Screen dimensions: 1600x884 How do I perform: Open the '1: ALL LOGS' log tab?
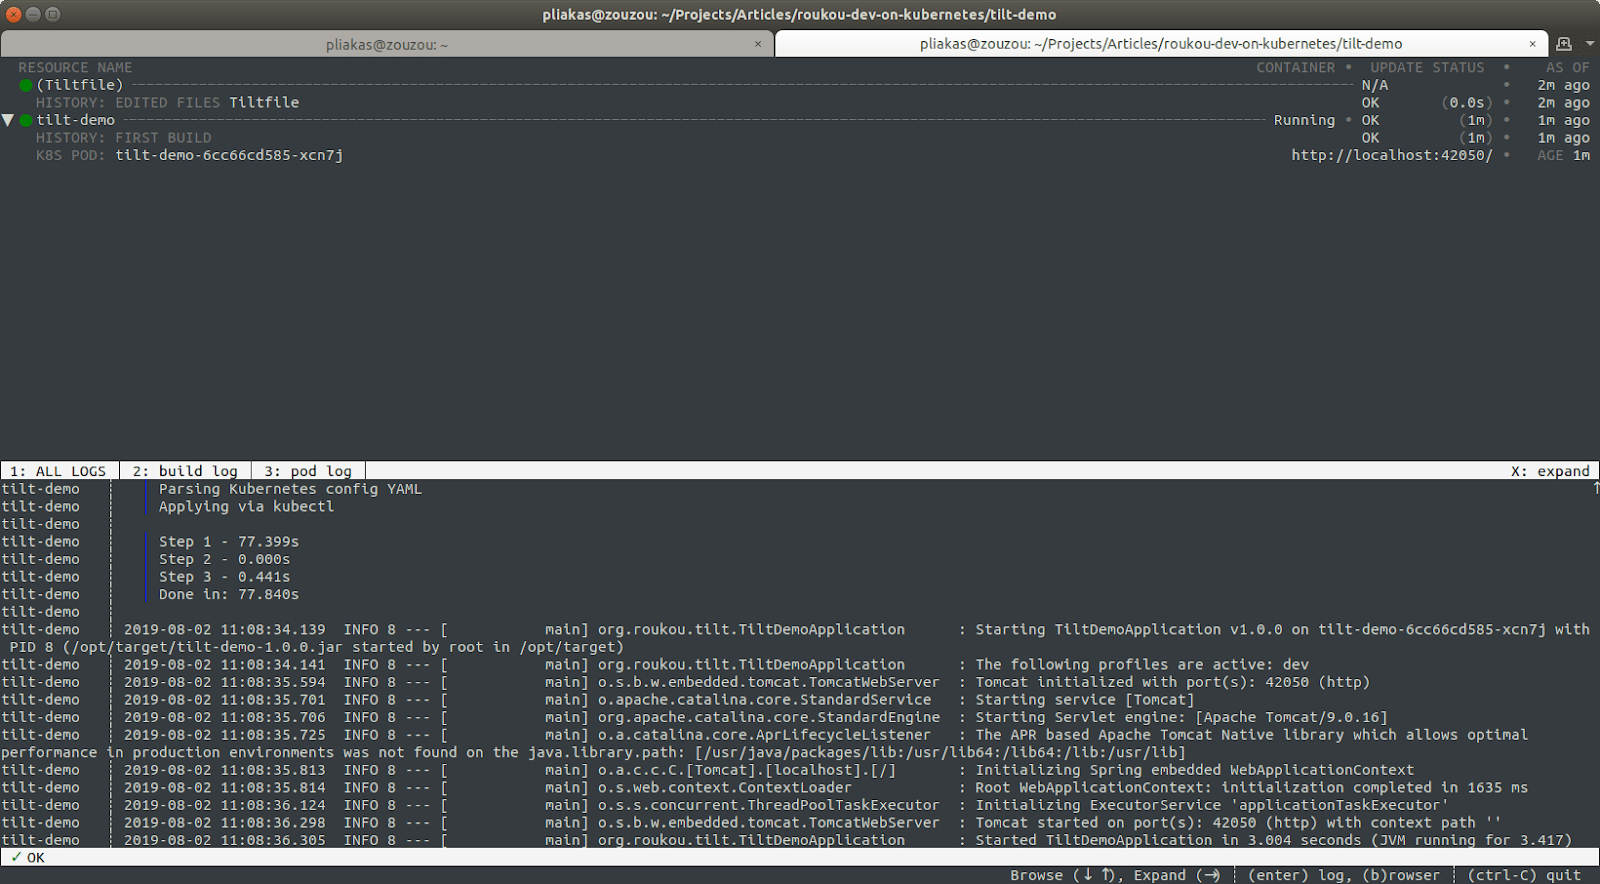point(58,471)
